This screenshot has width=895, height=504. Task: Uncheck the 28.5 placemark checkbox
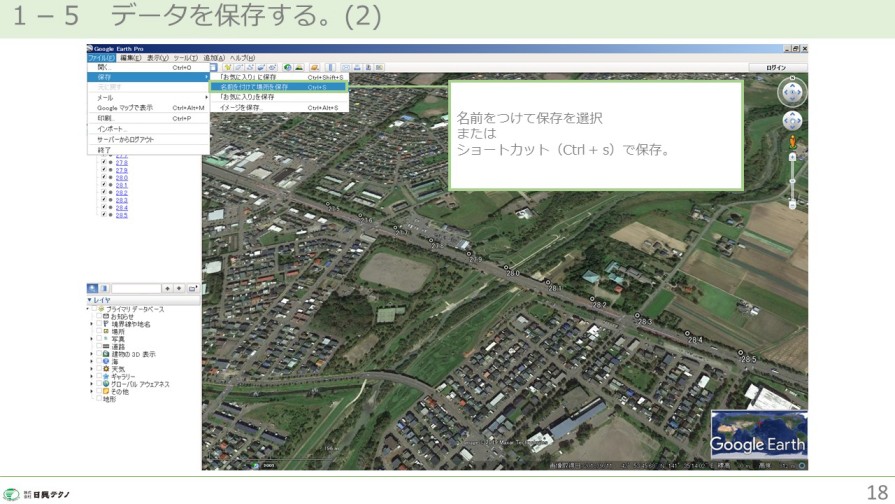click(x=103, y=215)
